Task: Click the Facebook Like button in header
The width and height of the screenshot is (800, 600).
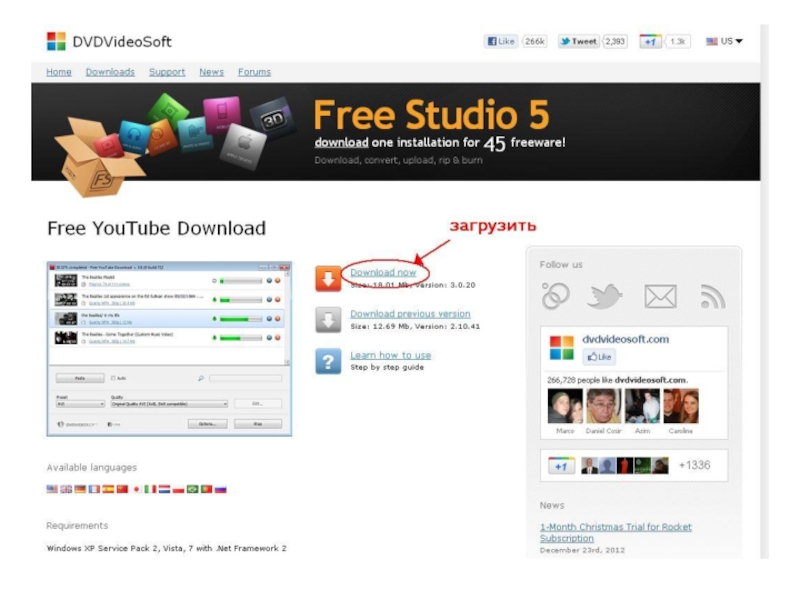Action: point(501,41)
